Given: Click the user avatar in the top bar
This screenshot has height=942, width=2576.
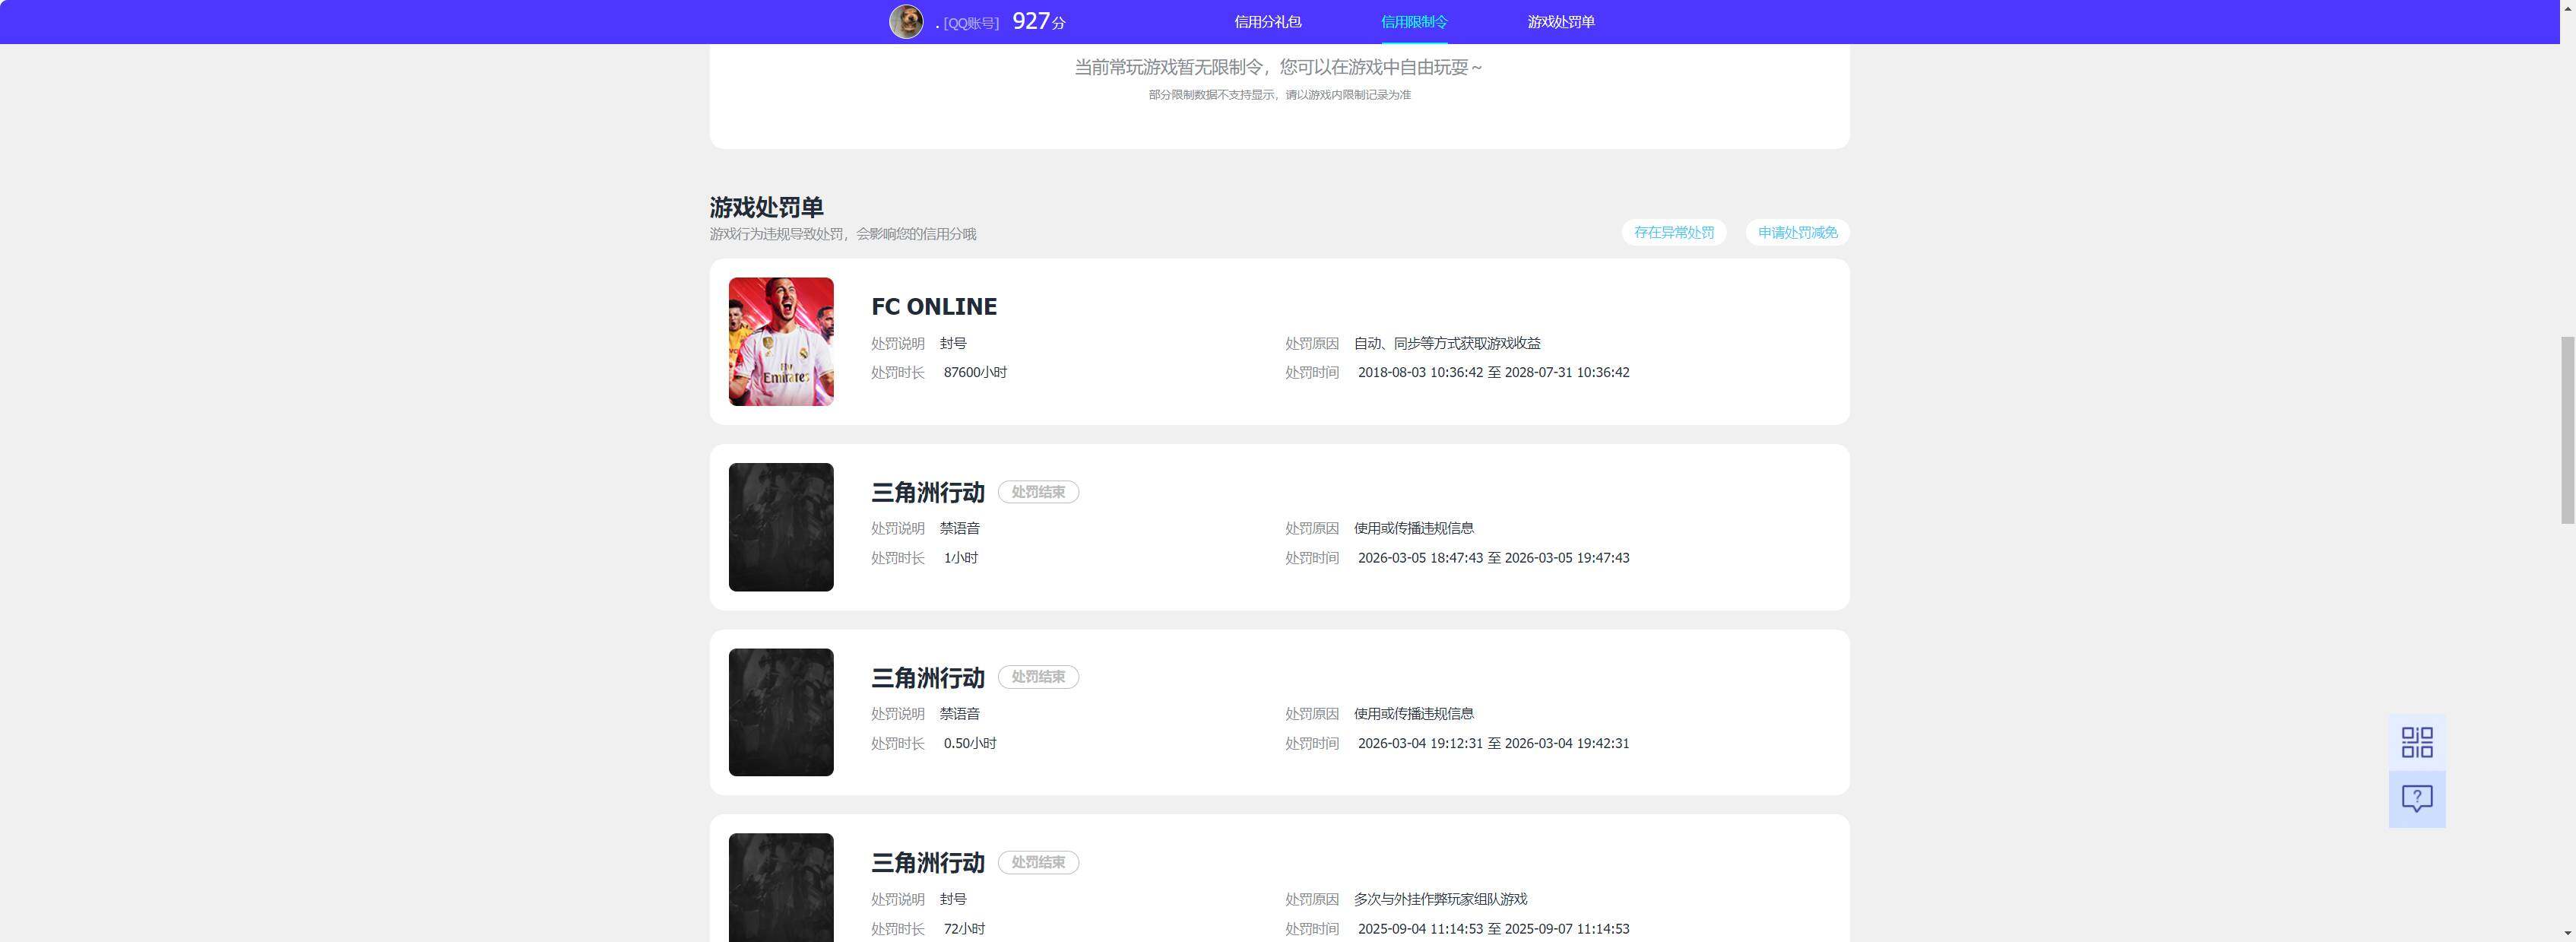Looking at the screenshot, I should tap(906, 21).
